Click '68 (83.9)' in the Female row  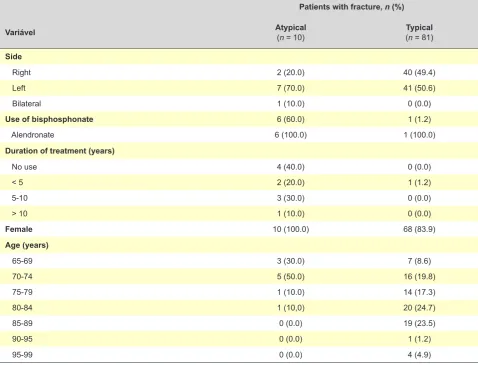point(419,229)
